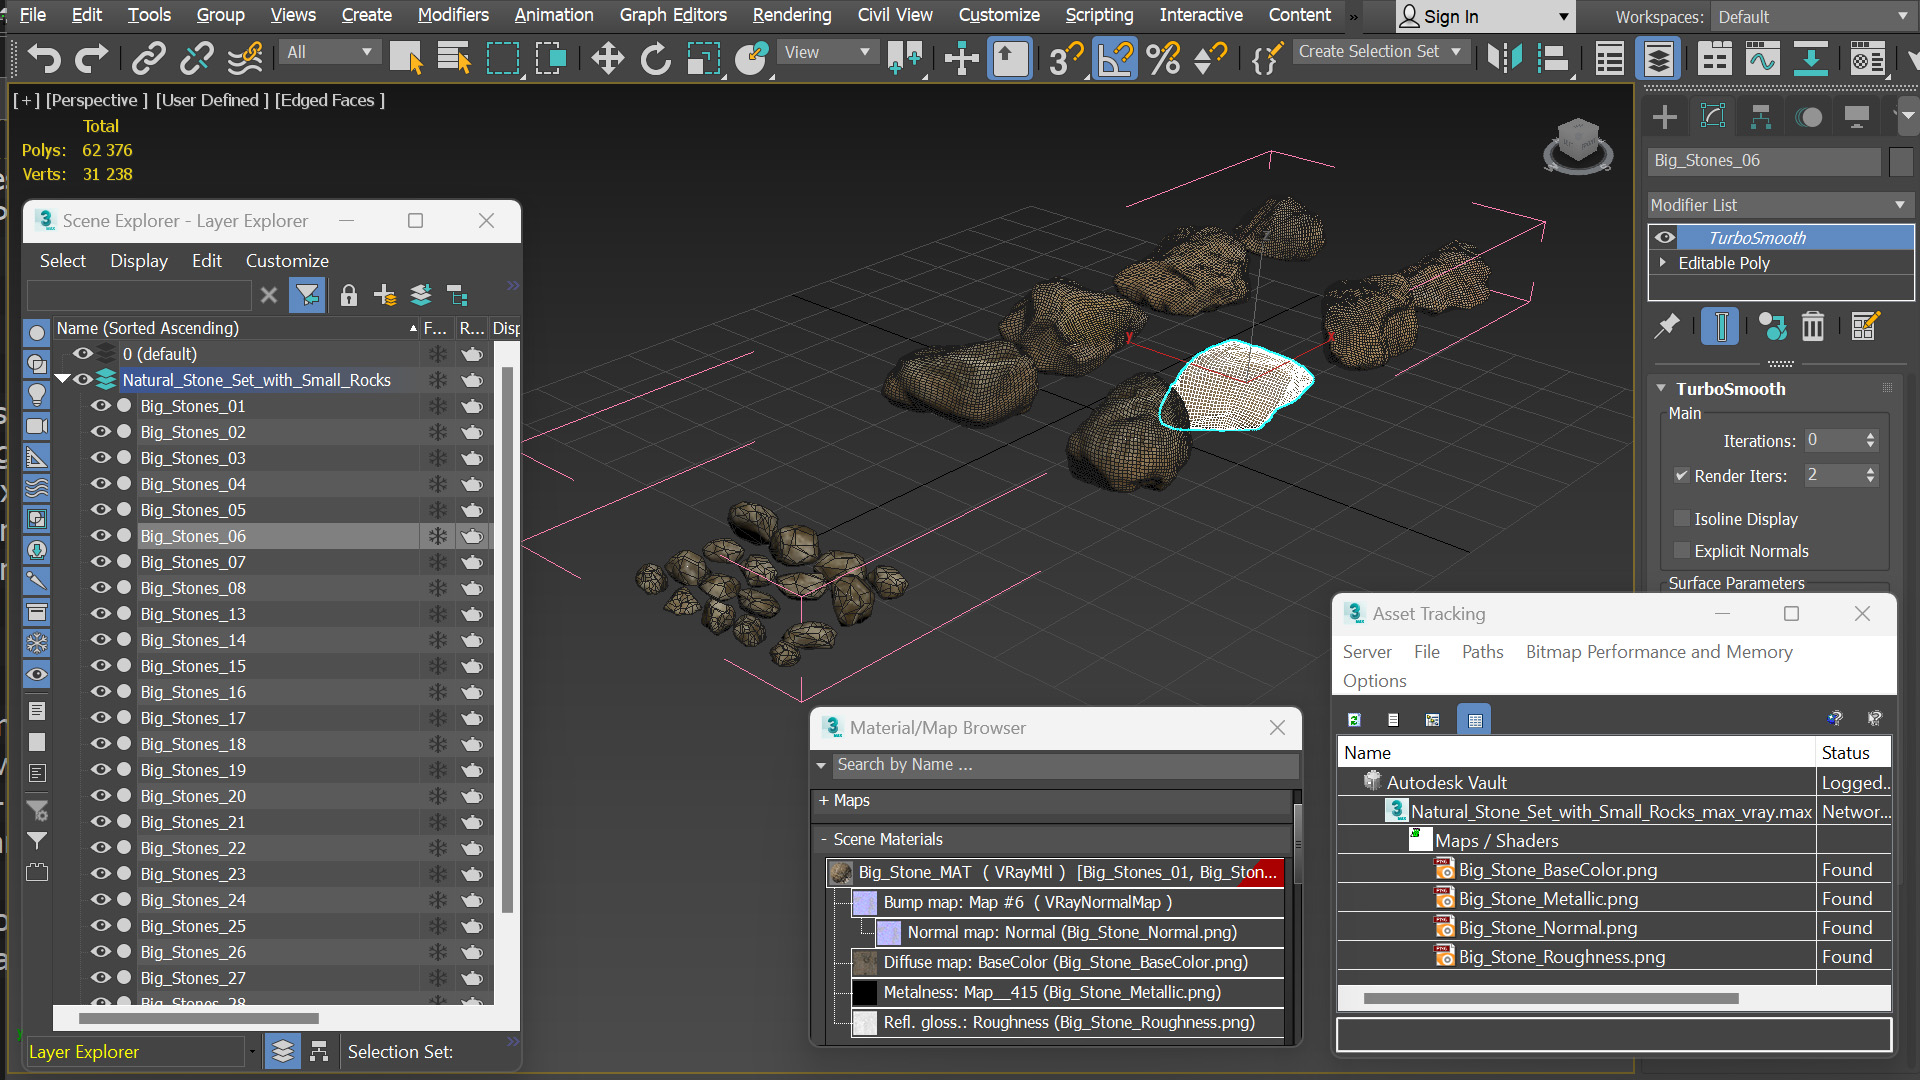Click the Redo arrow in main toolbar
Viewport: 1920px width, 1080px height.
point(92,58)
